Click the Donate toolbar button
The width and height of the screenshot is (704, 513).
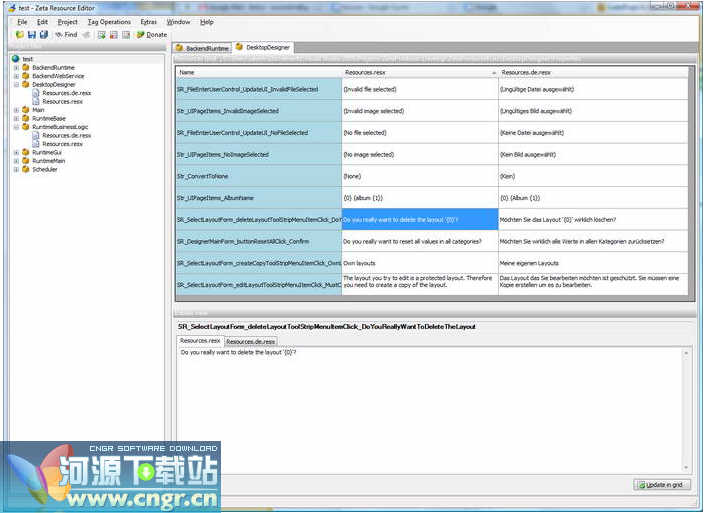[152, 35]
